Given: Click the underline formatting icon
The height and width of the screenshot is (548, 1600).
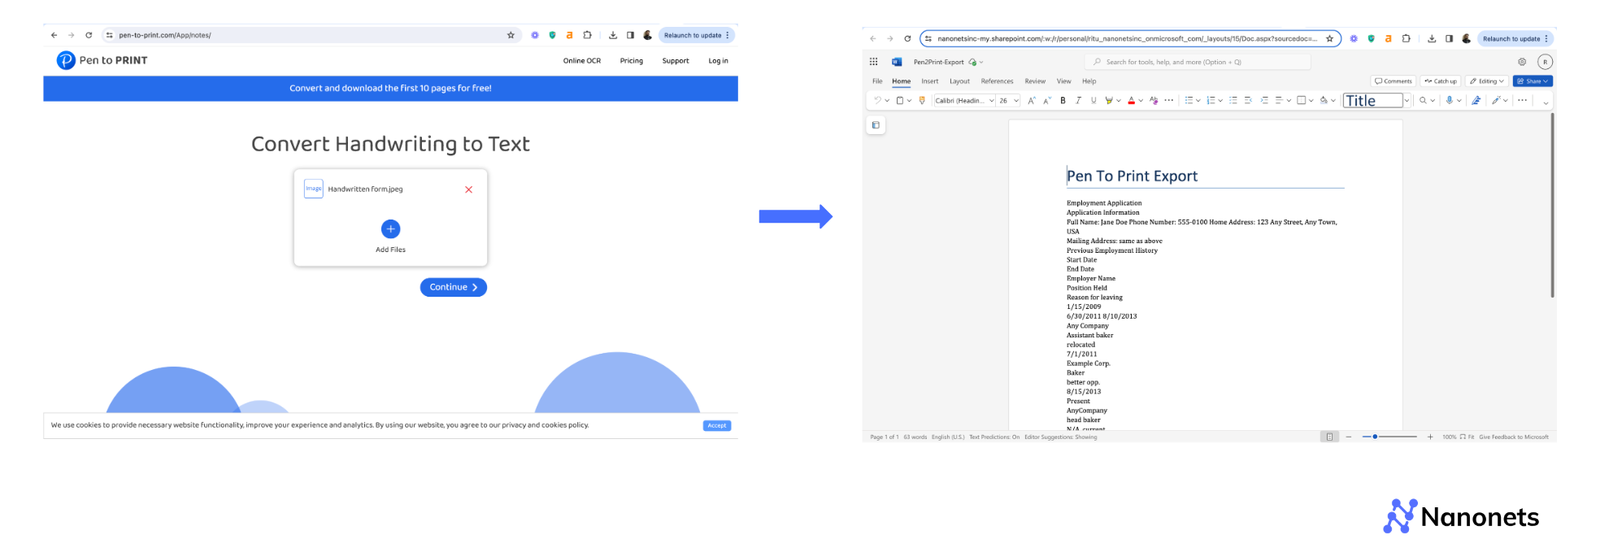Looking at the screenshot, I should pos(1093,101).
